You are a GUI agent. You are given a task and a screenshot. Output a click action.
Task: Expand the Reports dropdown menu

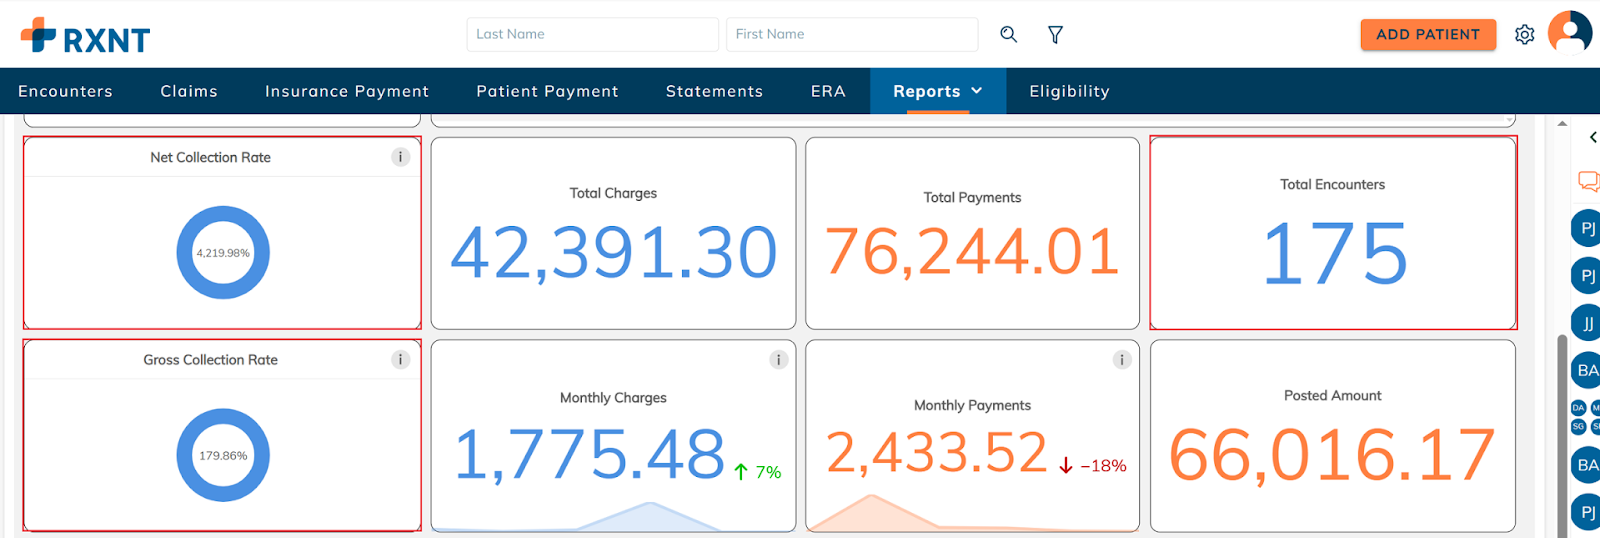937,91
